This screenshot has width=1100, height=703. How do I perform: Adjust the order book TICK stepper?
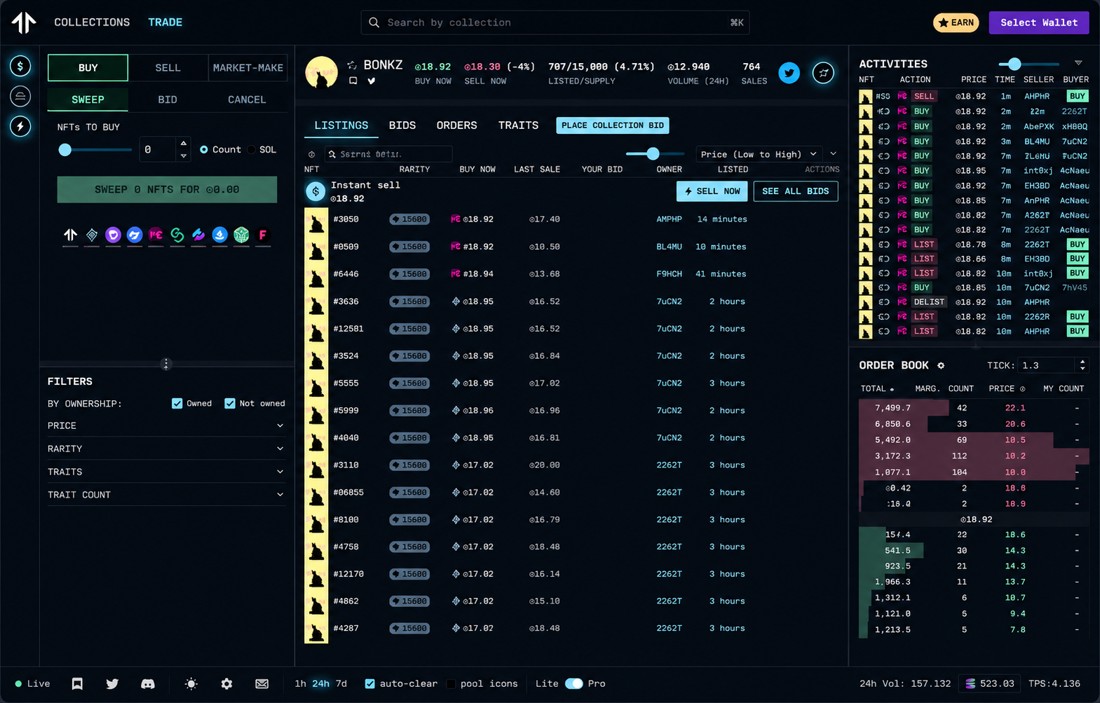(x=1082, y=366)
